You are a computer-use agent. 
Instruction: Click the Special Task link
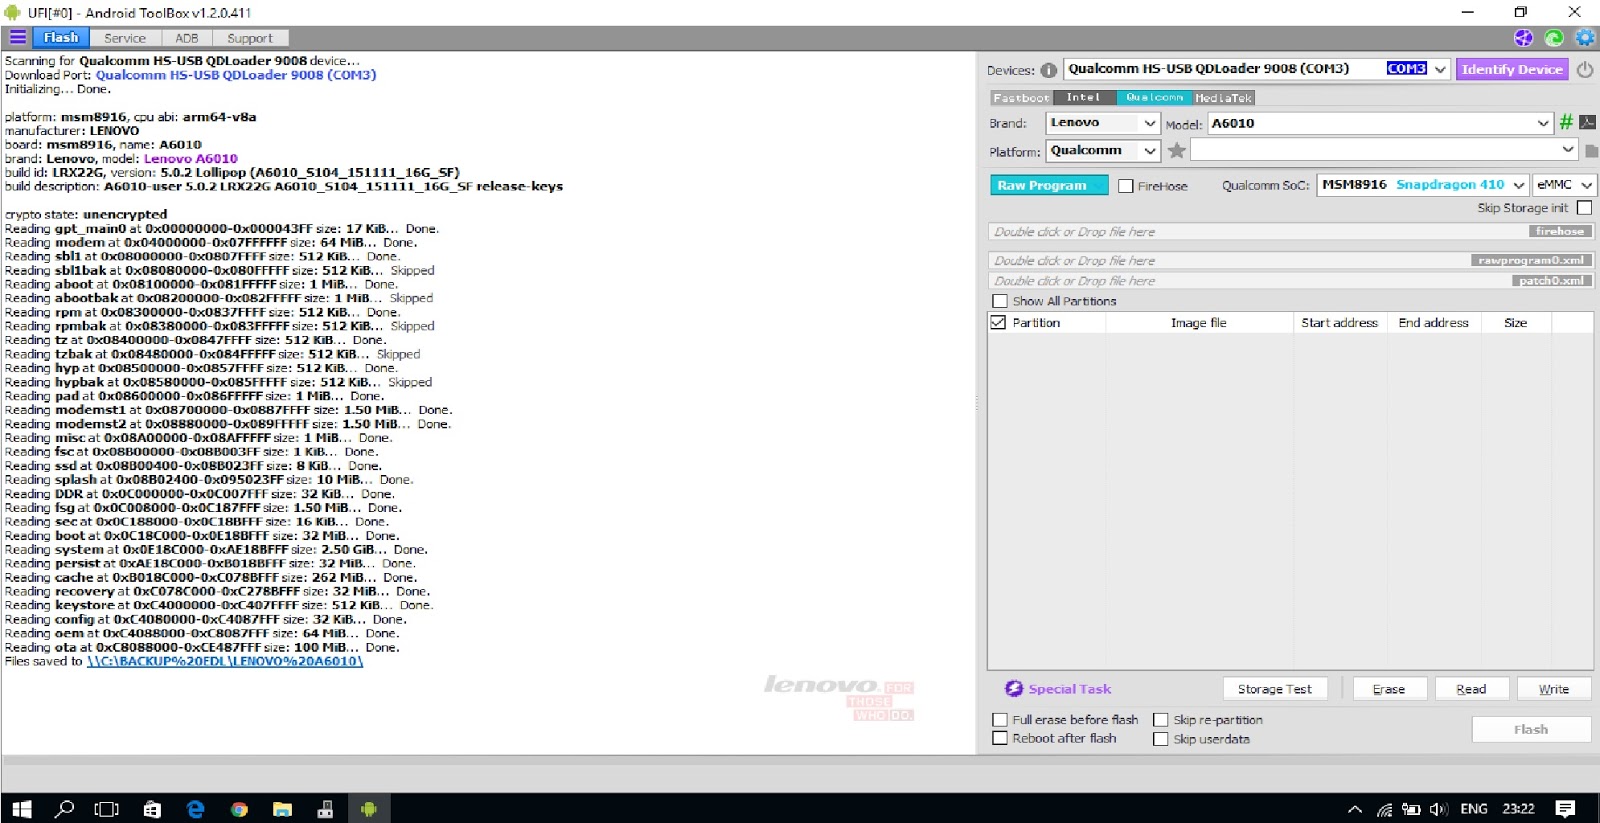(x=1070, y=689)
